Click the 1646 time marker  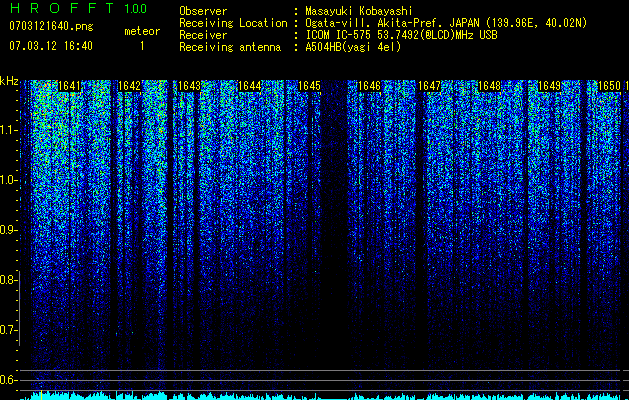369,86
